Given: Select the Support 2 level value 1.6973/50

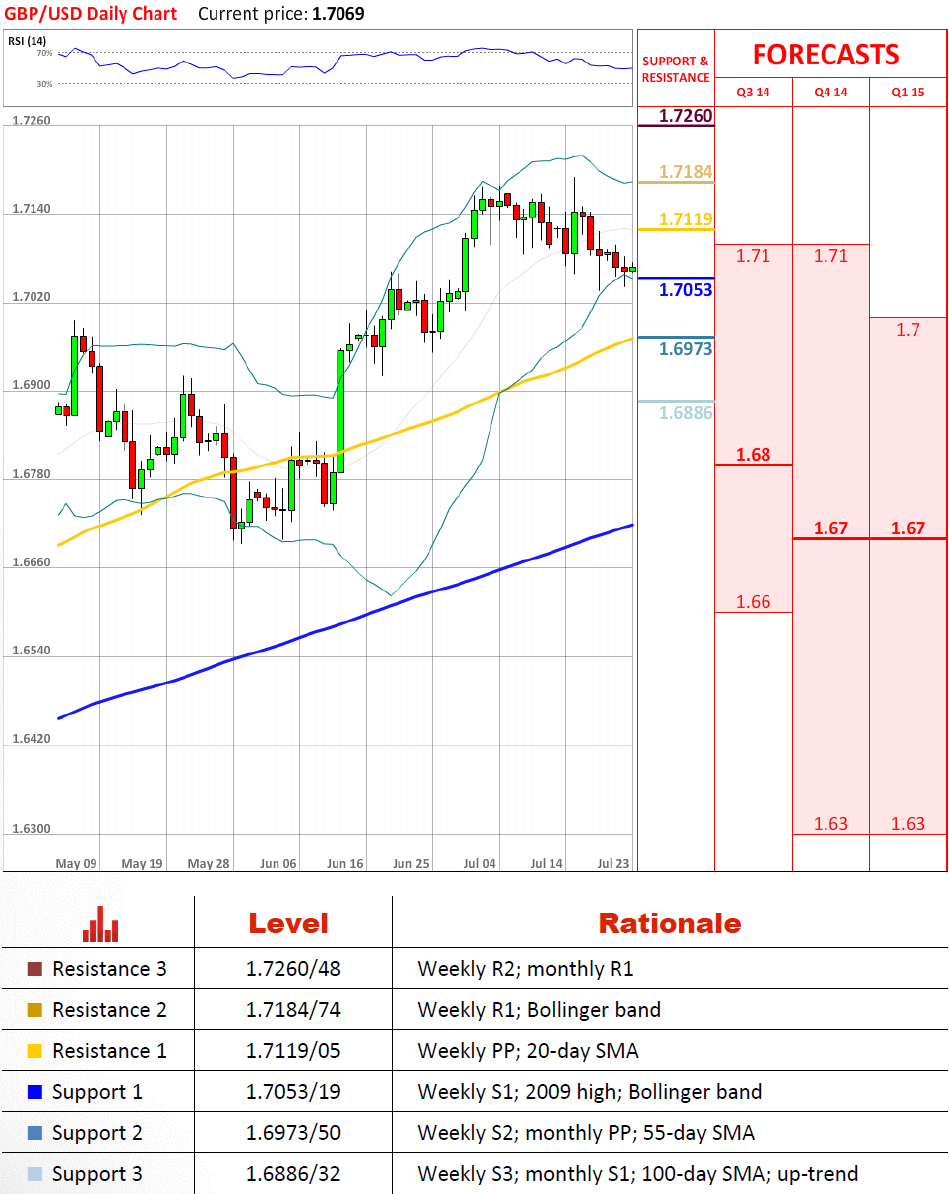Looking at the screenshot, I should pos(293,1133).
